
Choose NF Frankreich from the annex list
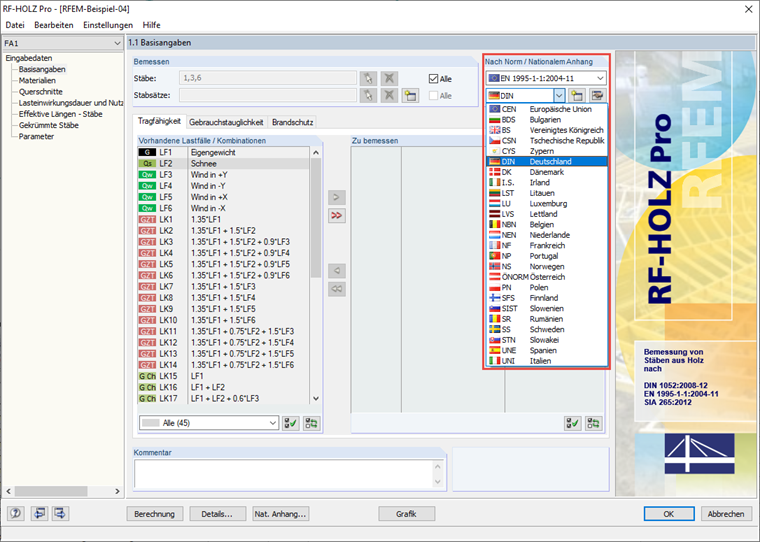click(x=547, y=245)
